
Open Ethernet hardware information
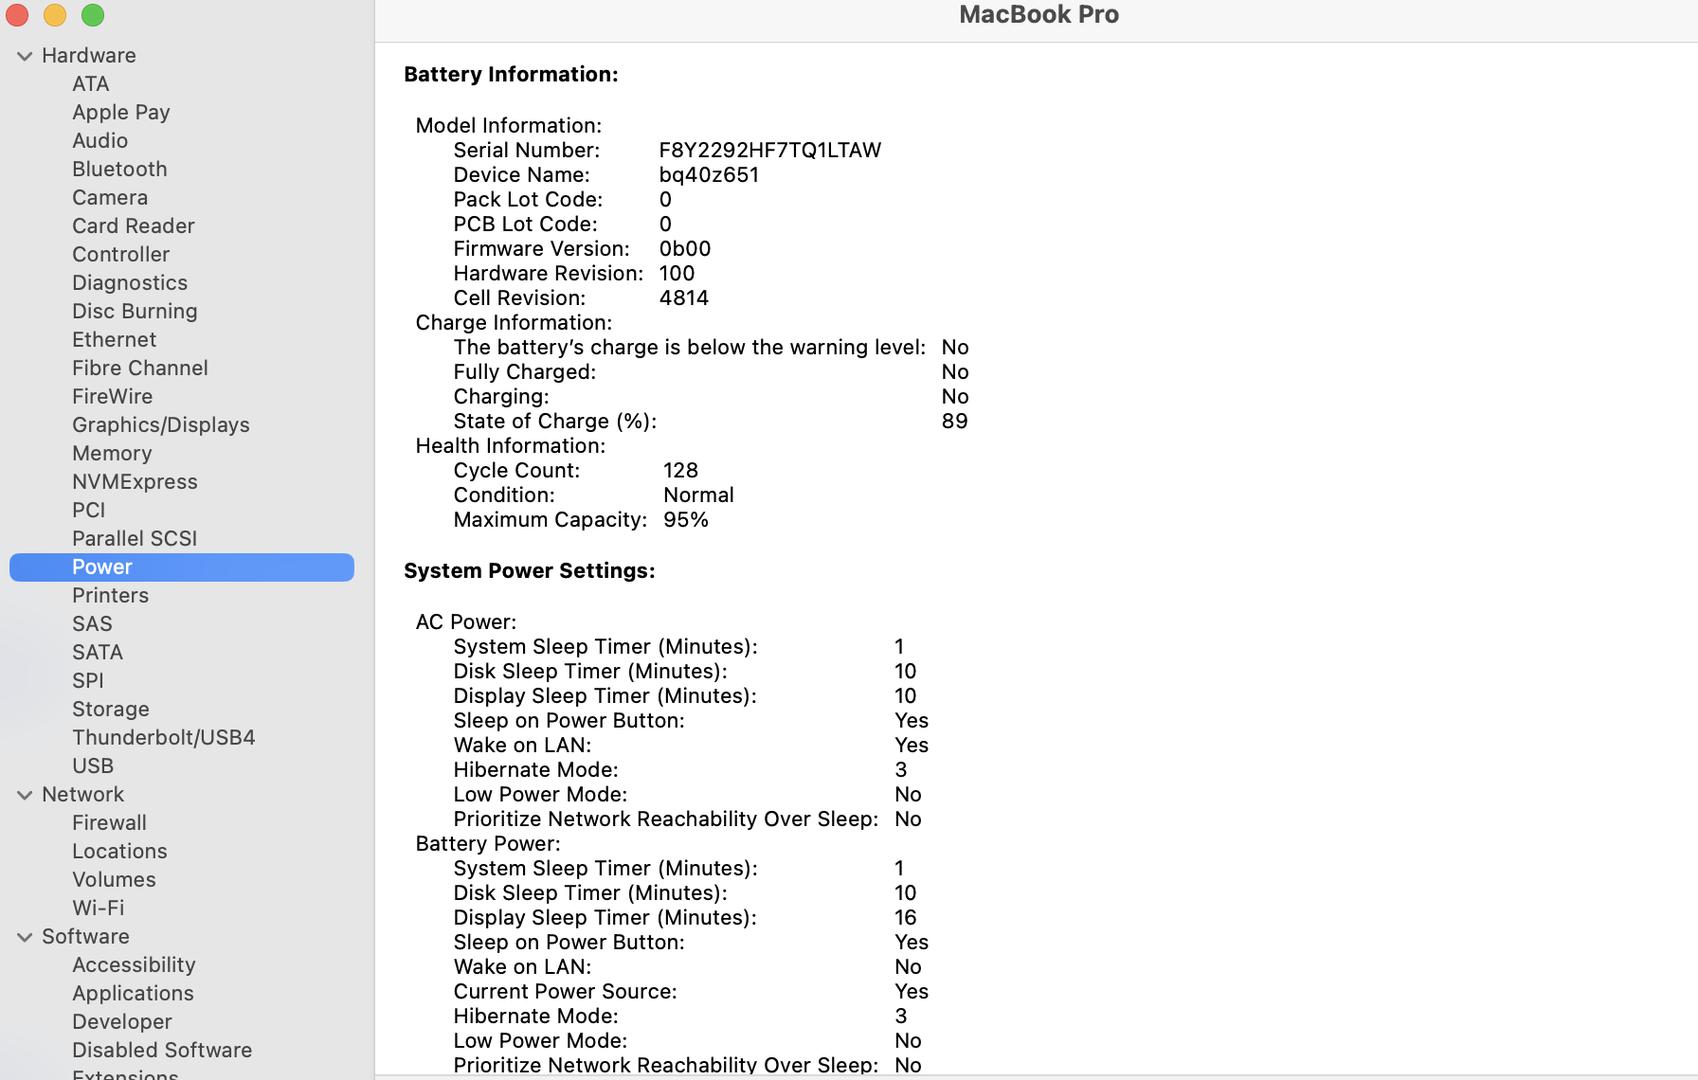(114, 340)
